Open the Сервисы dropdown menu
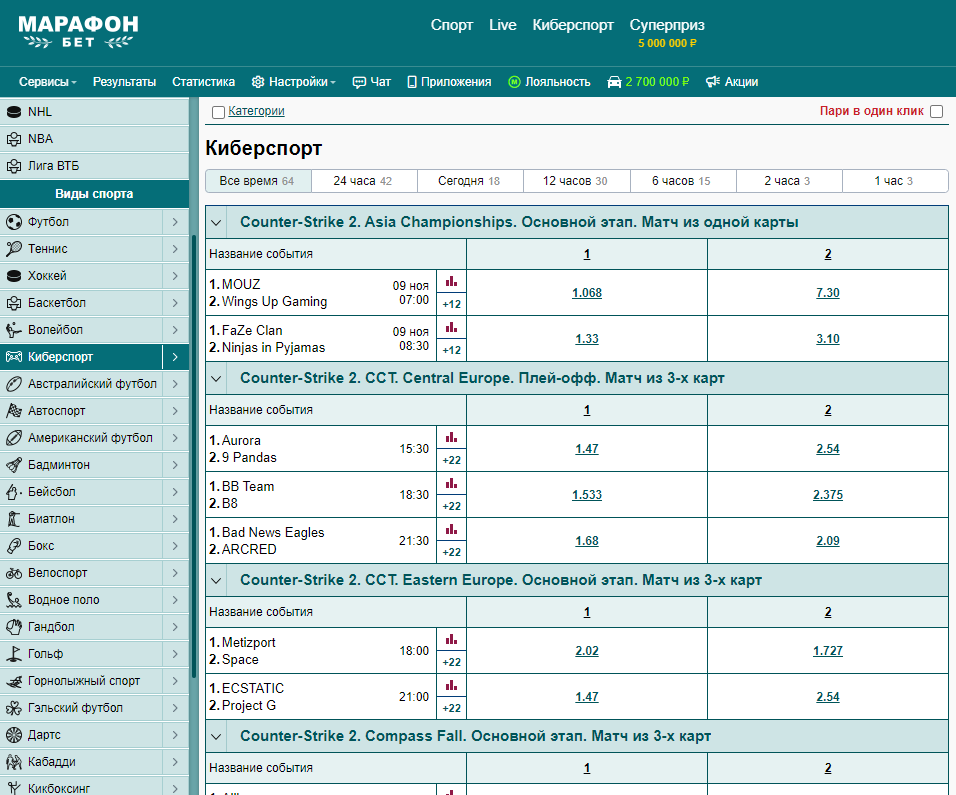The image size is (956, 795). (x=48, y=82)
